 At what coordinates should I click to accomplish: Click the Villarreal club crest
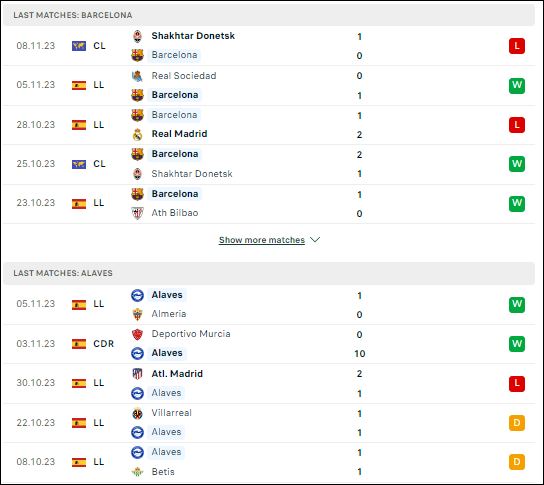click(137, 413)
